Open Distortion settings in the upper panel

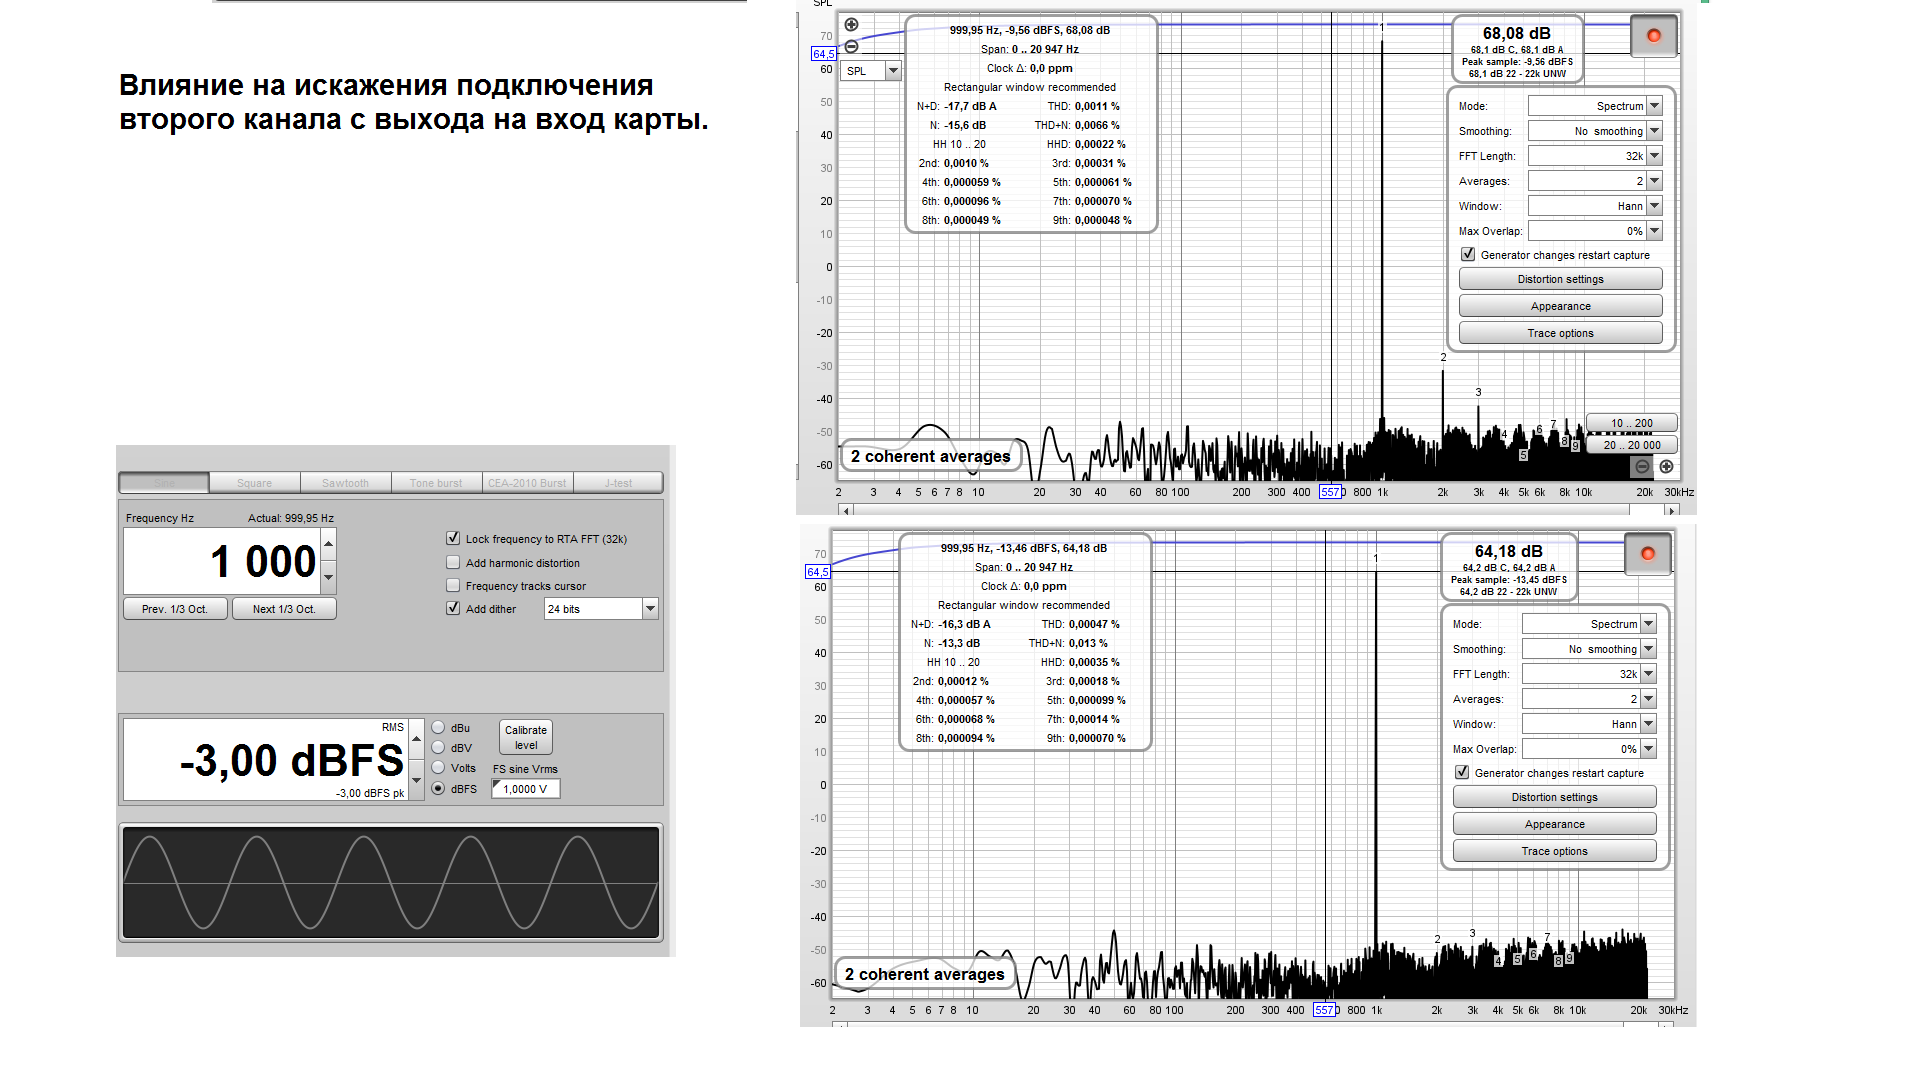click(x=1560, y=279)
